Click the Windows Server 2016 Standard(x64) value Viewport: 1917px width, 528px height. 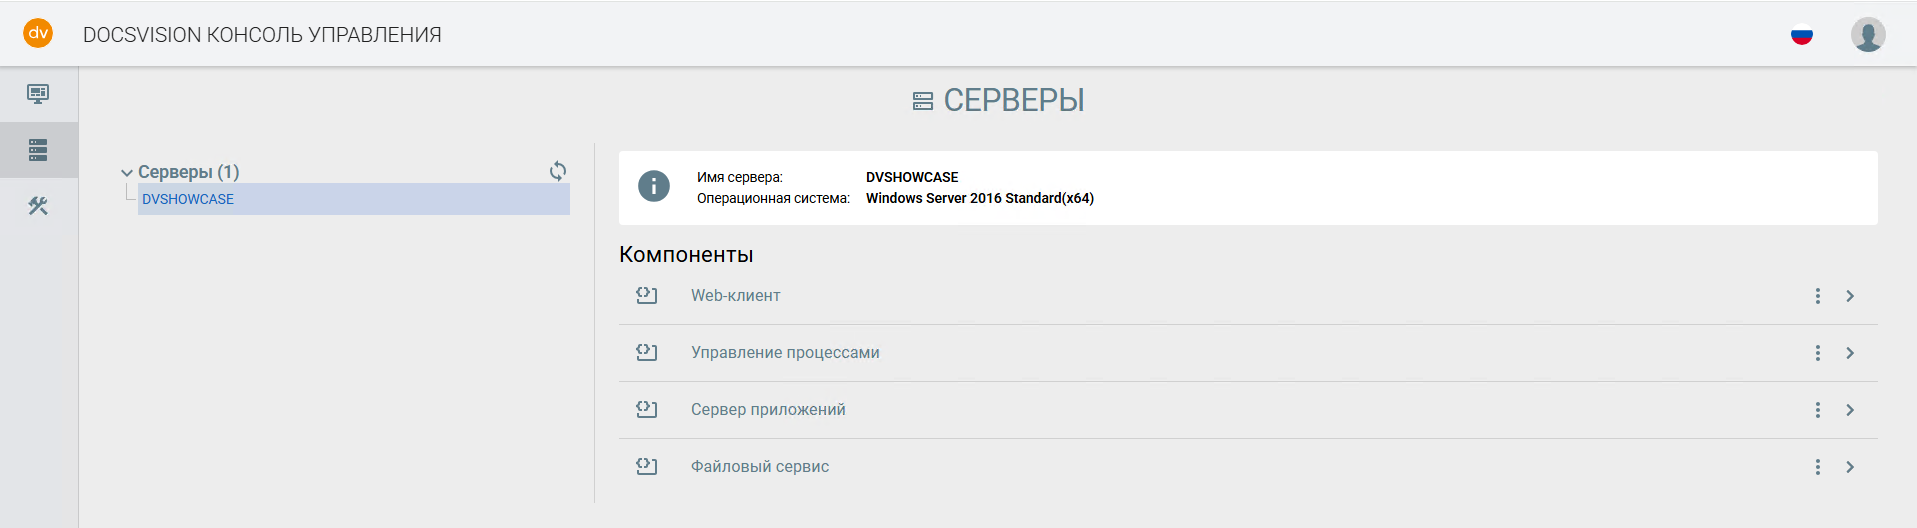click(x=980, y=198)
